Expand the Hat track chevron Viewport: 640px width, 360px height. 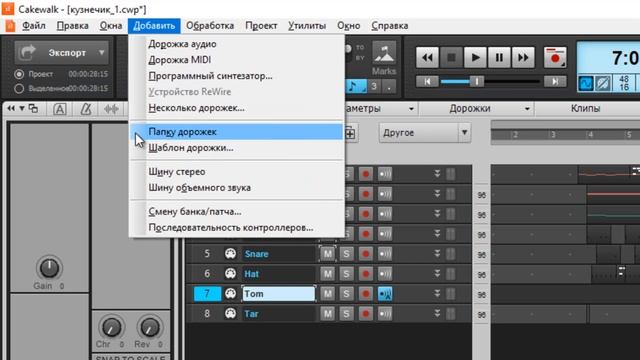click(437, 274)
